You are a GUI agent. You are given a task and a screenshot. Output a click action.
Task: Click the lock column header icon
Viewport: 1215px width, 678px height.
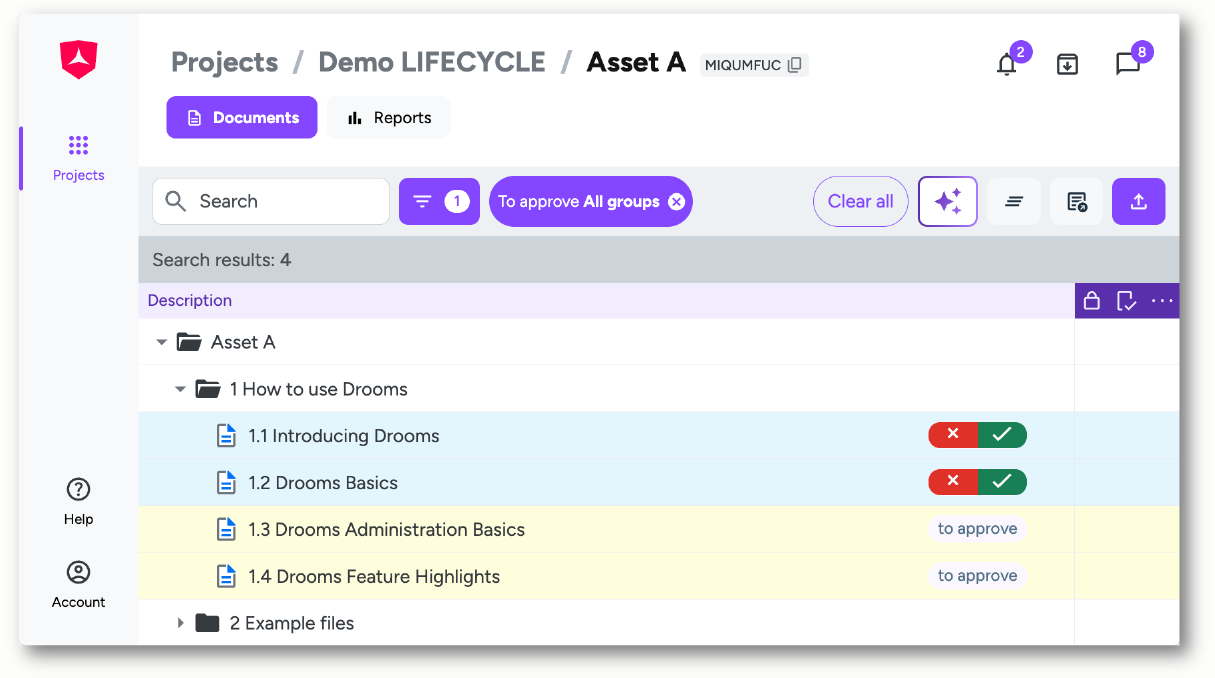[x=1092, y=301]
